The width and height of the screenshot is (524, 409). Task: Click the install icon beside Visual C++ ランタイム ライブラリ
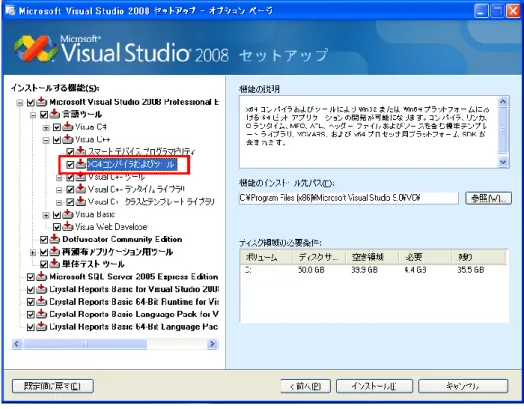point(81,189)
